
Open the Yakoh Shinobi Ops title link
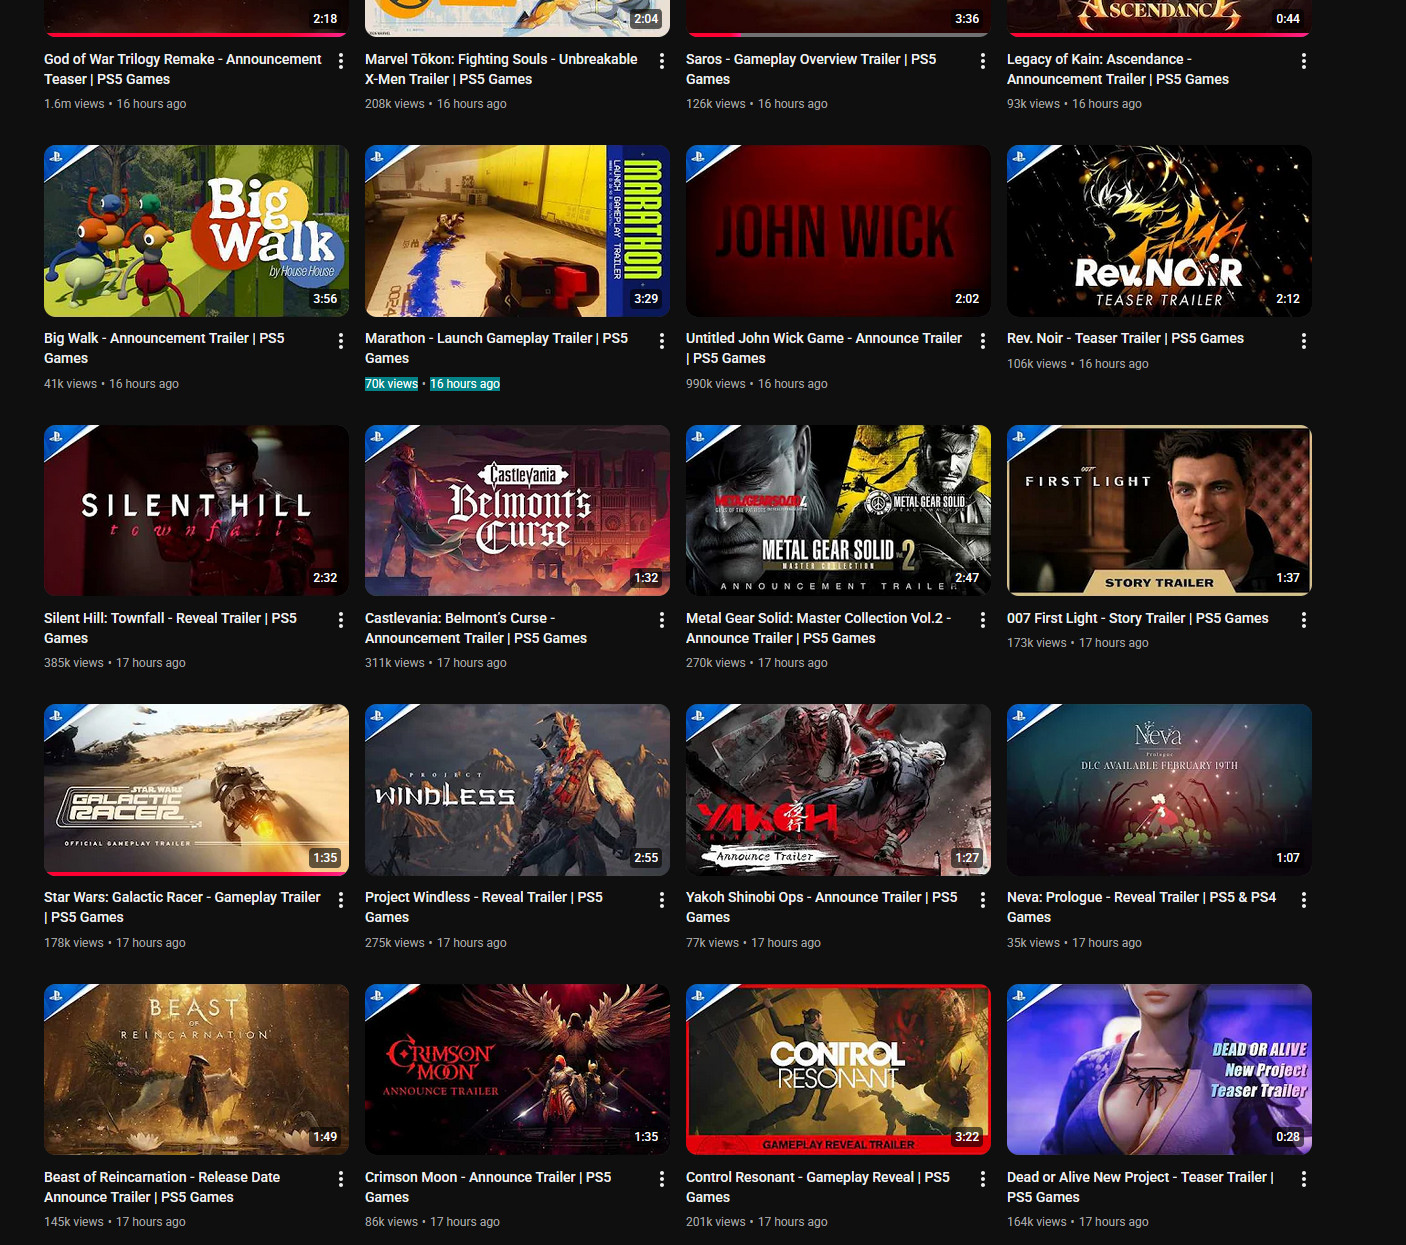pyautogui.click(x=822, y=907)
